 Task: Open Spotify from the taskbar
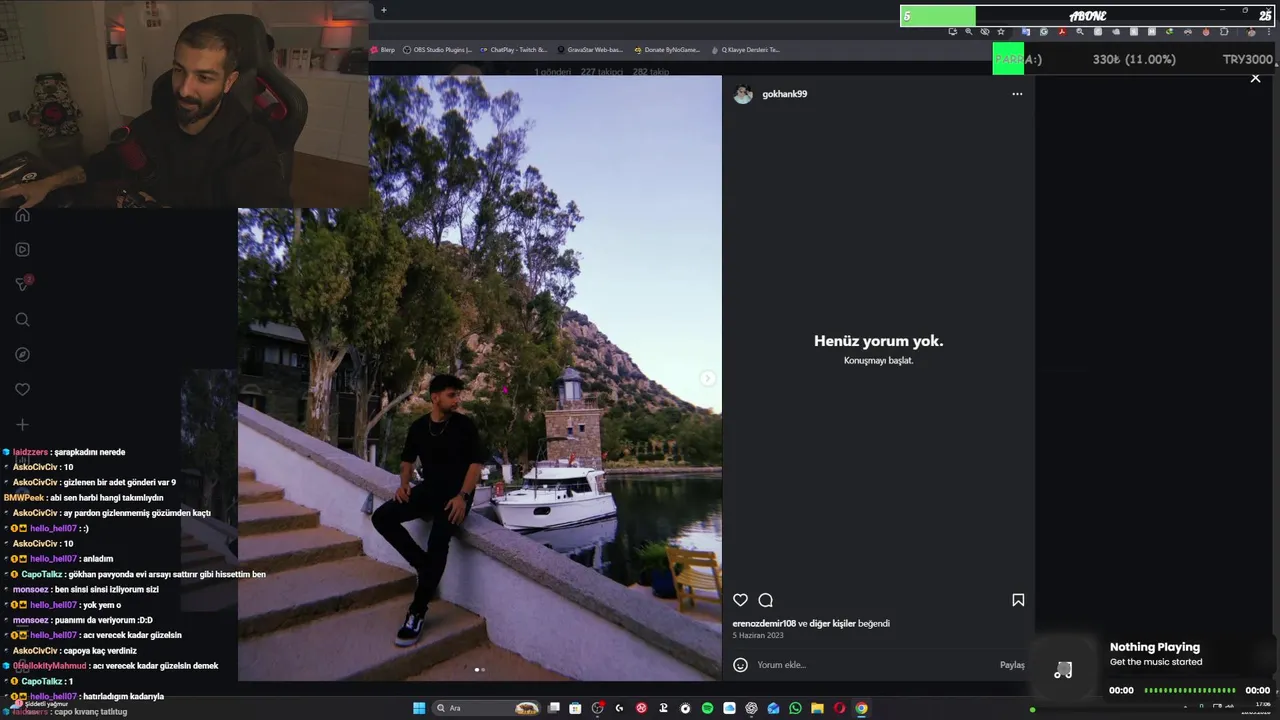coord(707,708)
